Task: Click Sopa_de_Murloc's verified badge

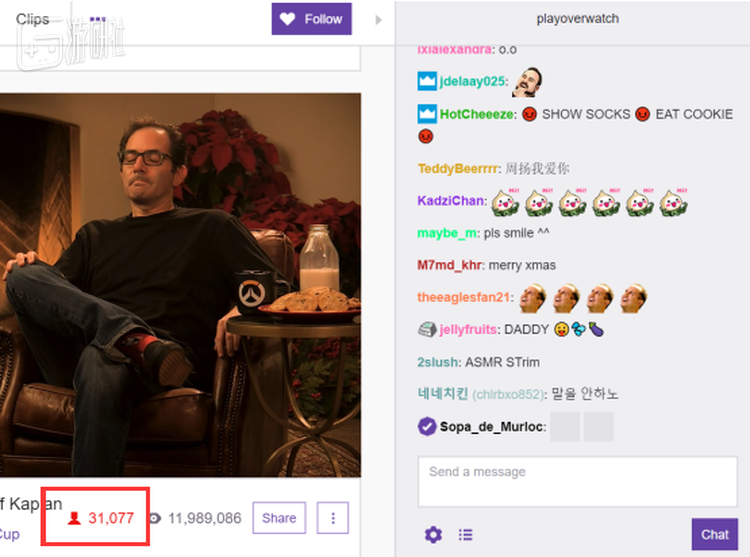Action: tap(427, 426)
